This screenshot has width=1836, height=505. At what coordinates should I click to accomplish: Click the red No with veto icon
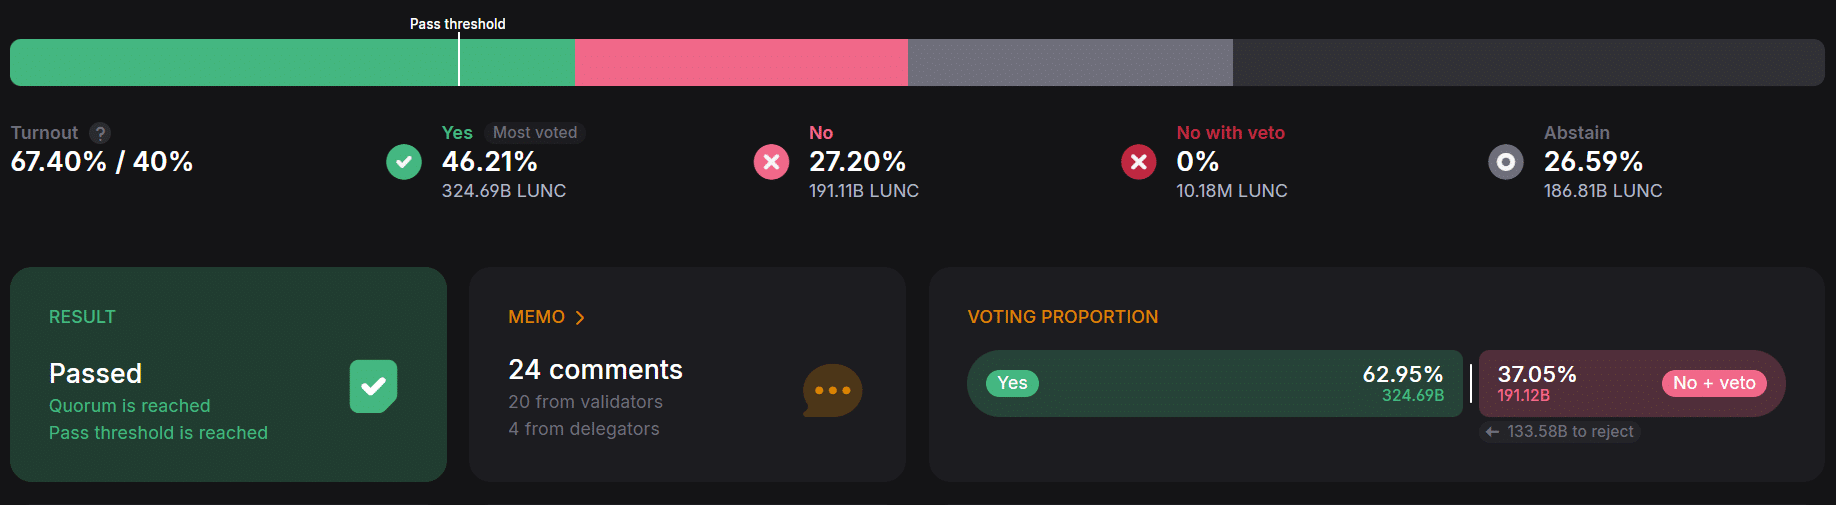1138,162
